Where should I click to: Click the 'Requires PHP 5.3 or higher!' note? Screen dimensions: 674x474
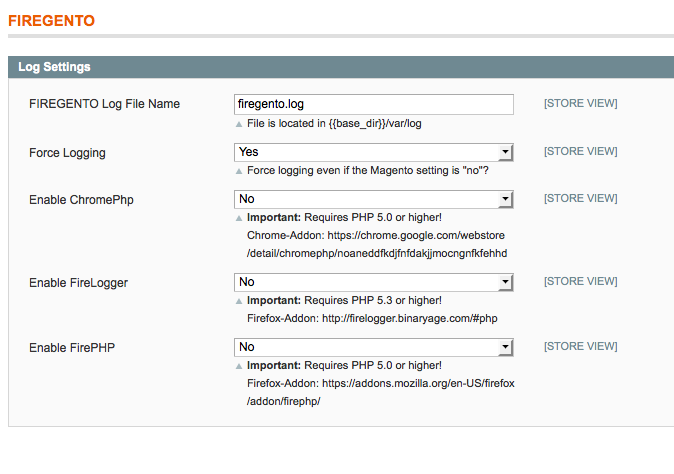[373, 300]
